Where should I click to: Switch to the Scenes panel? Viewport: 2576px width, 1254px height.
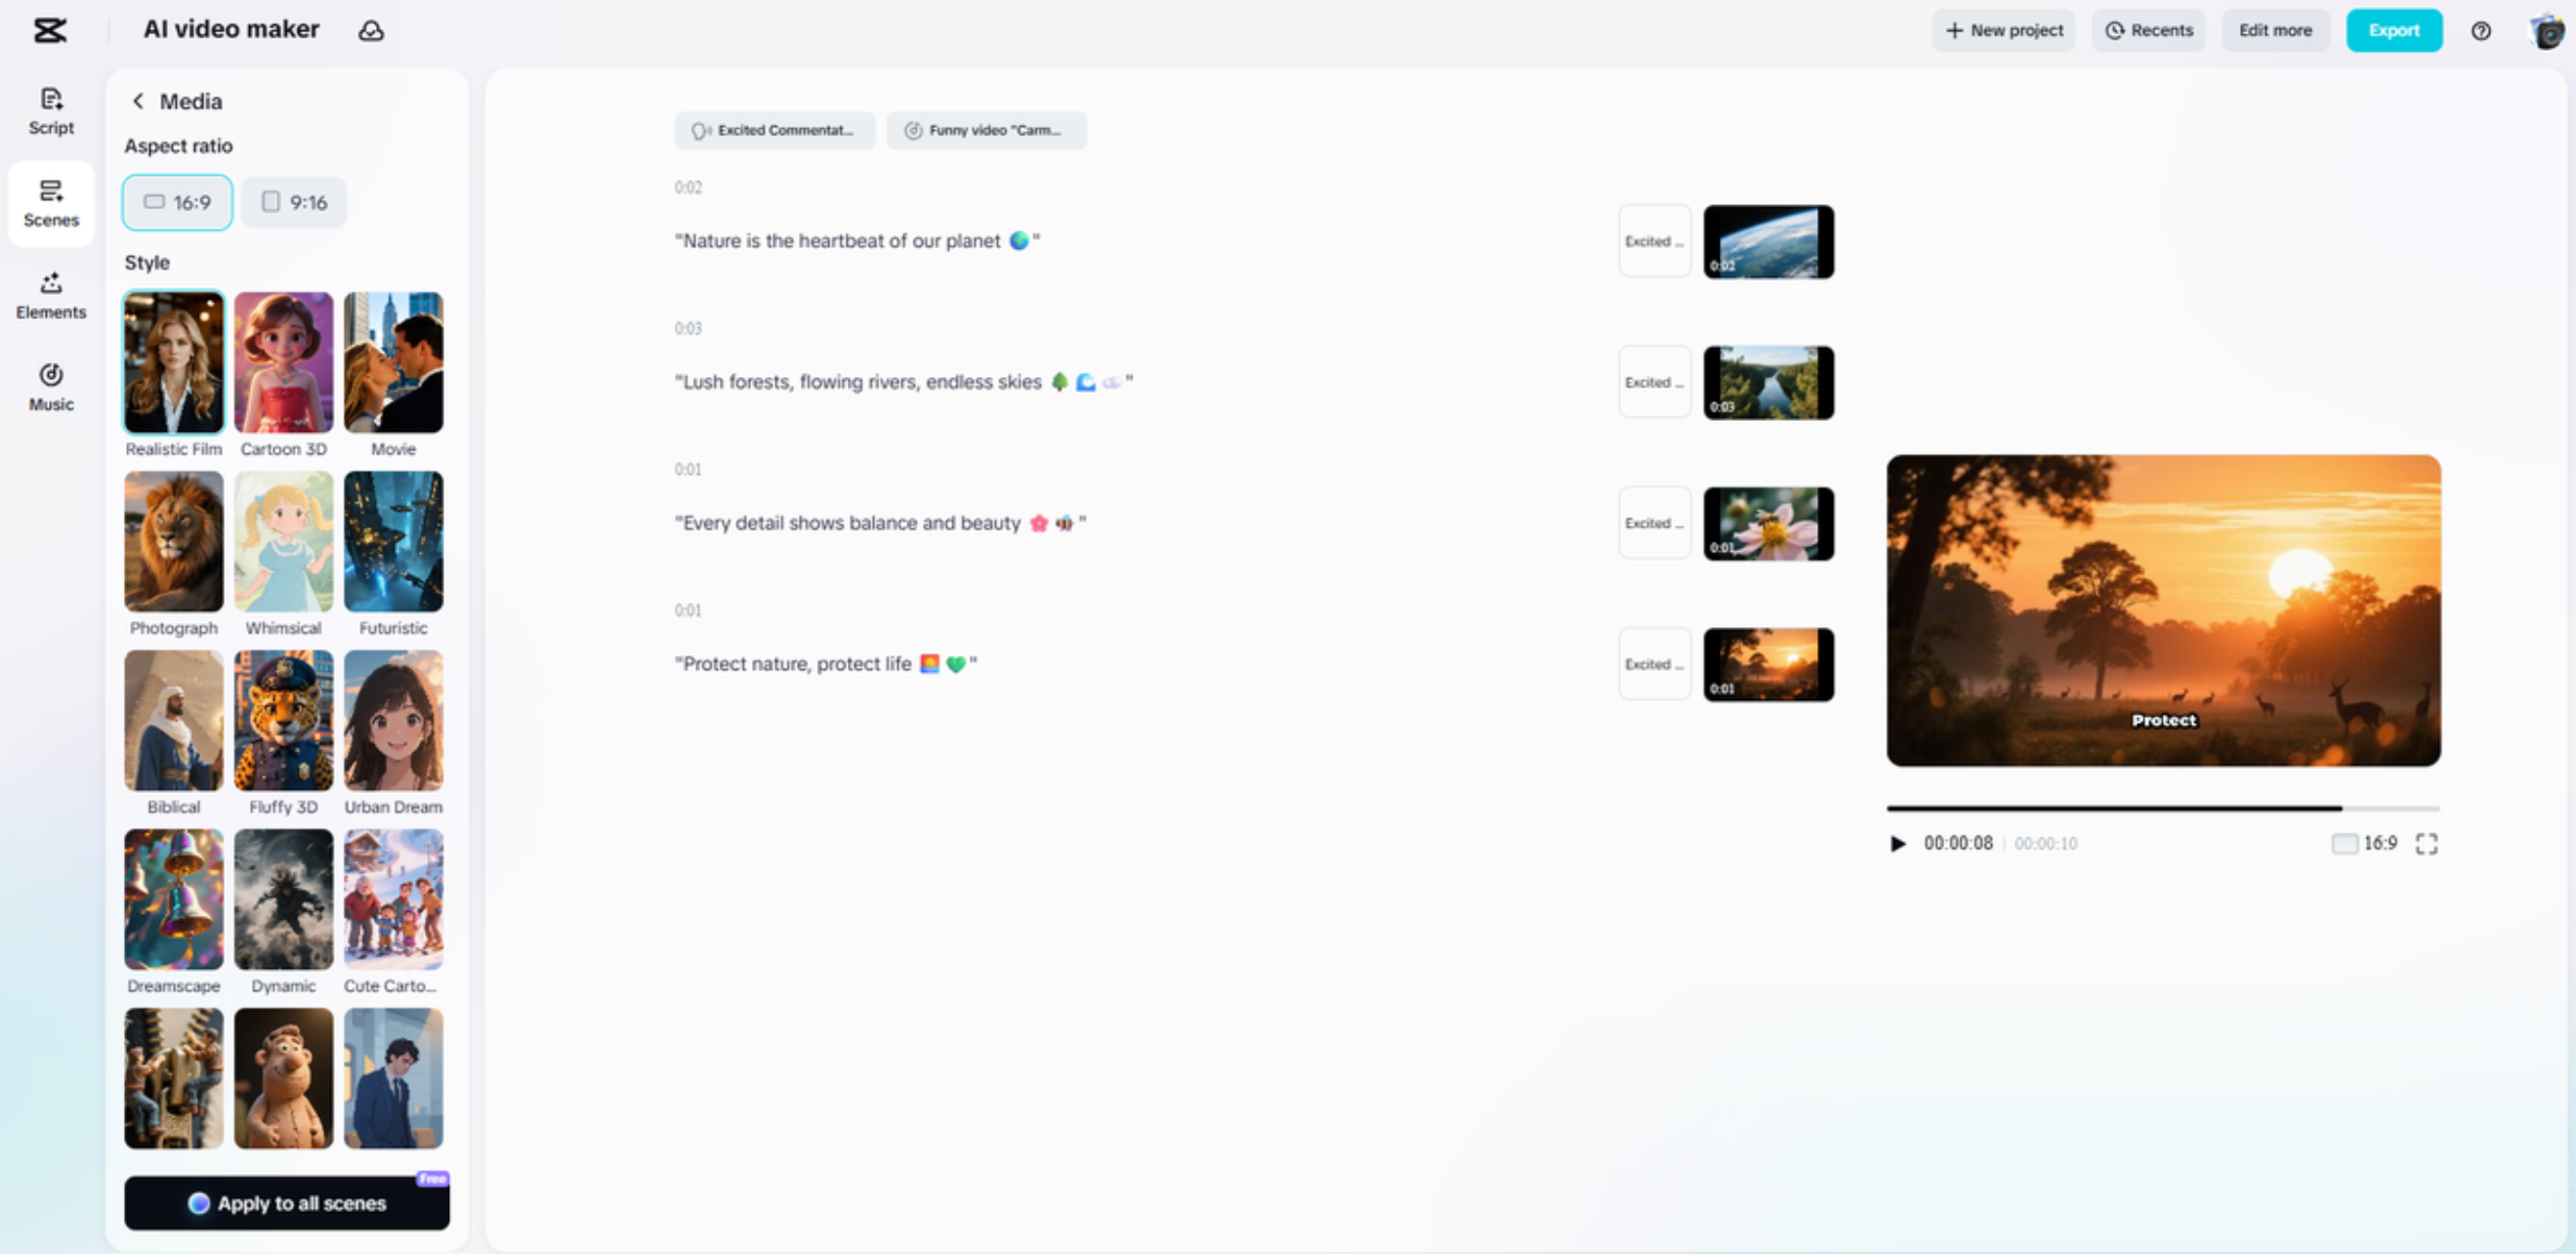tap(51, 203)
